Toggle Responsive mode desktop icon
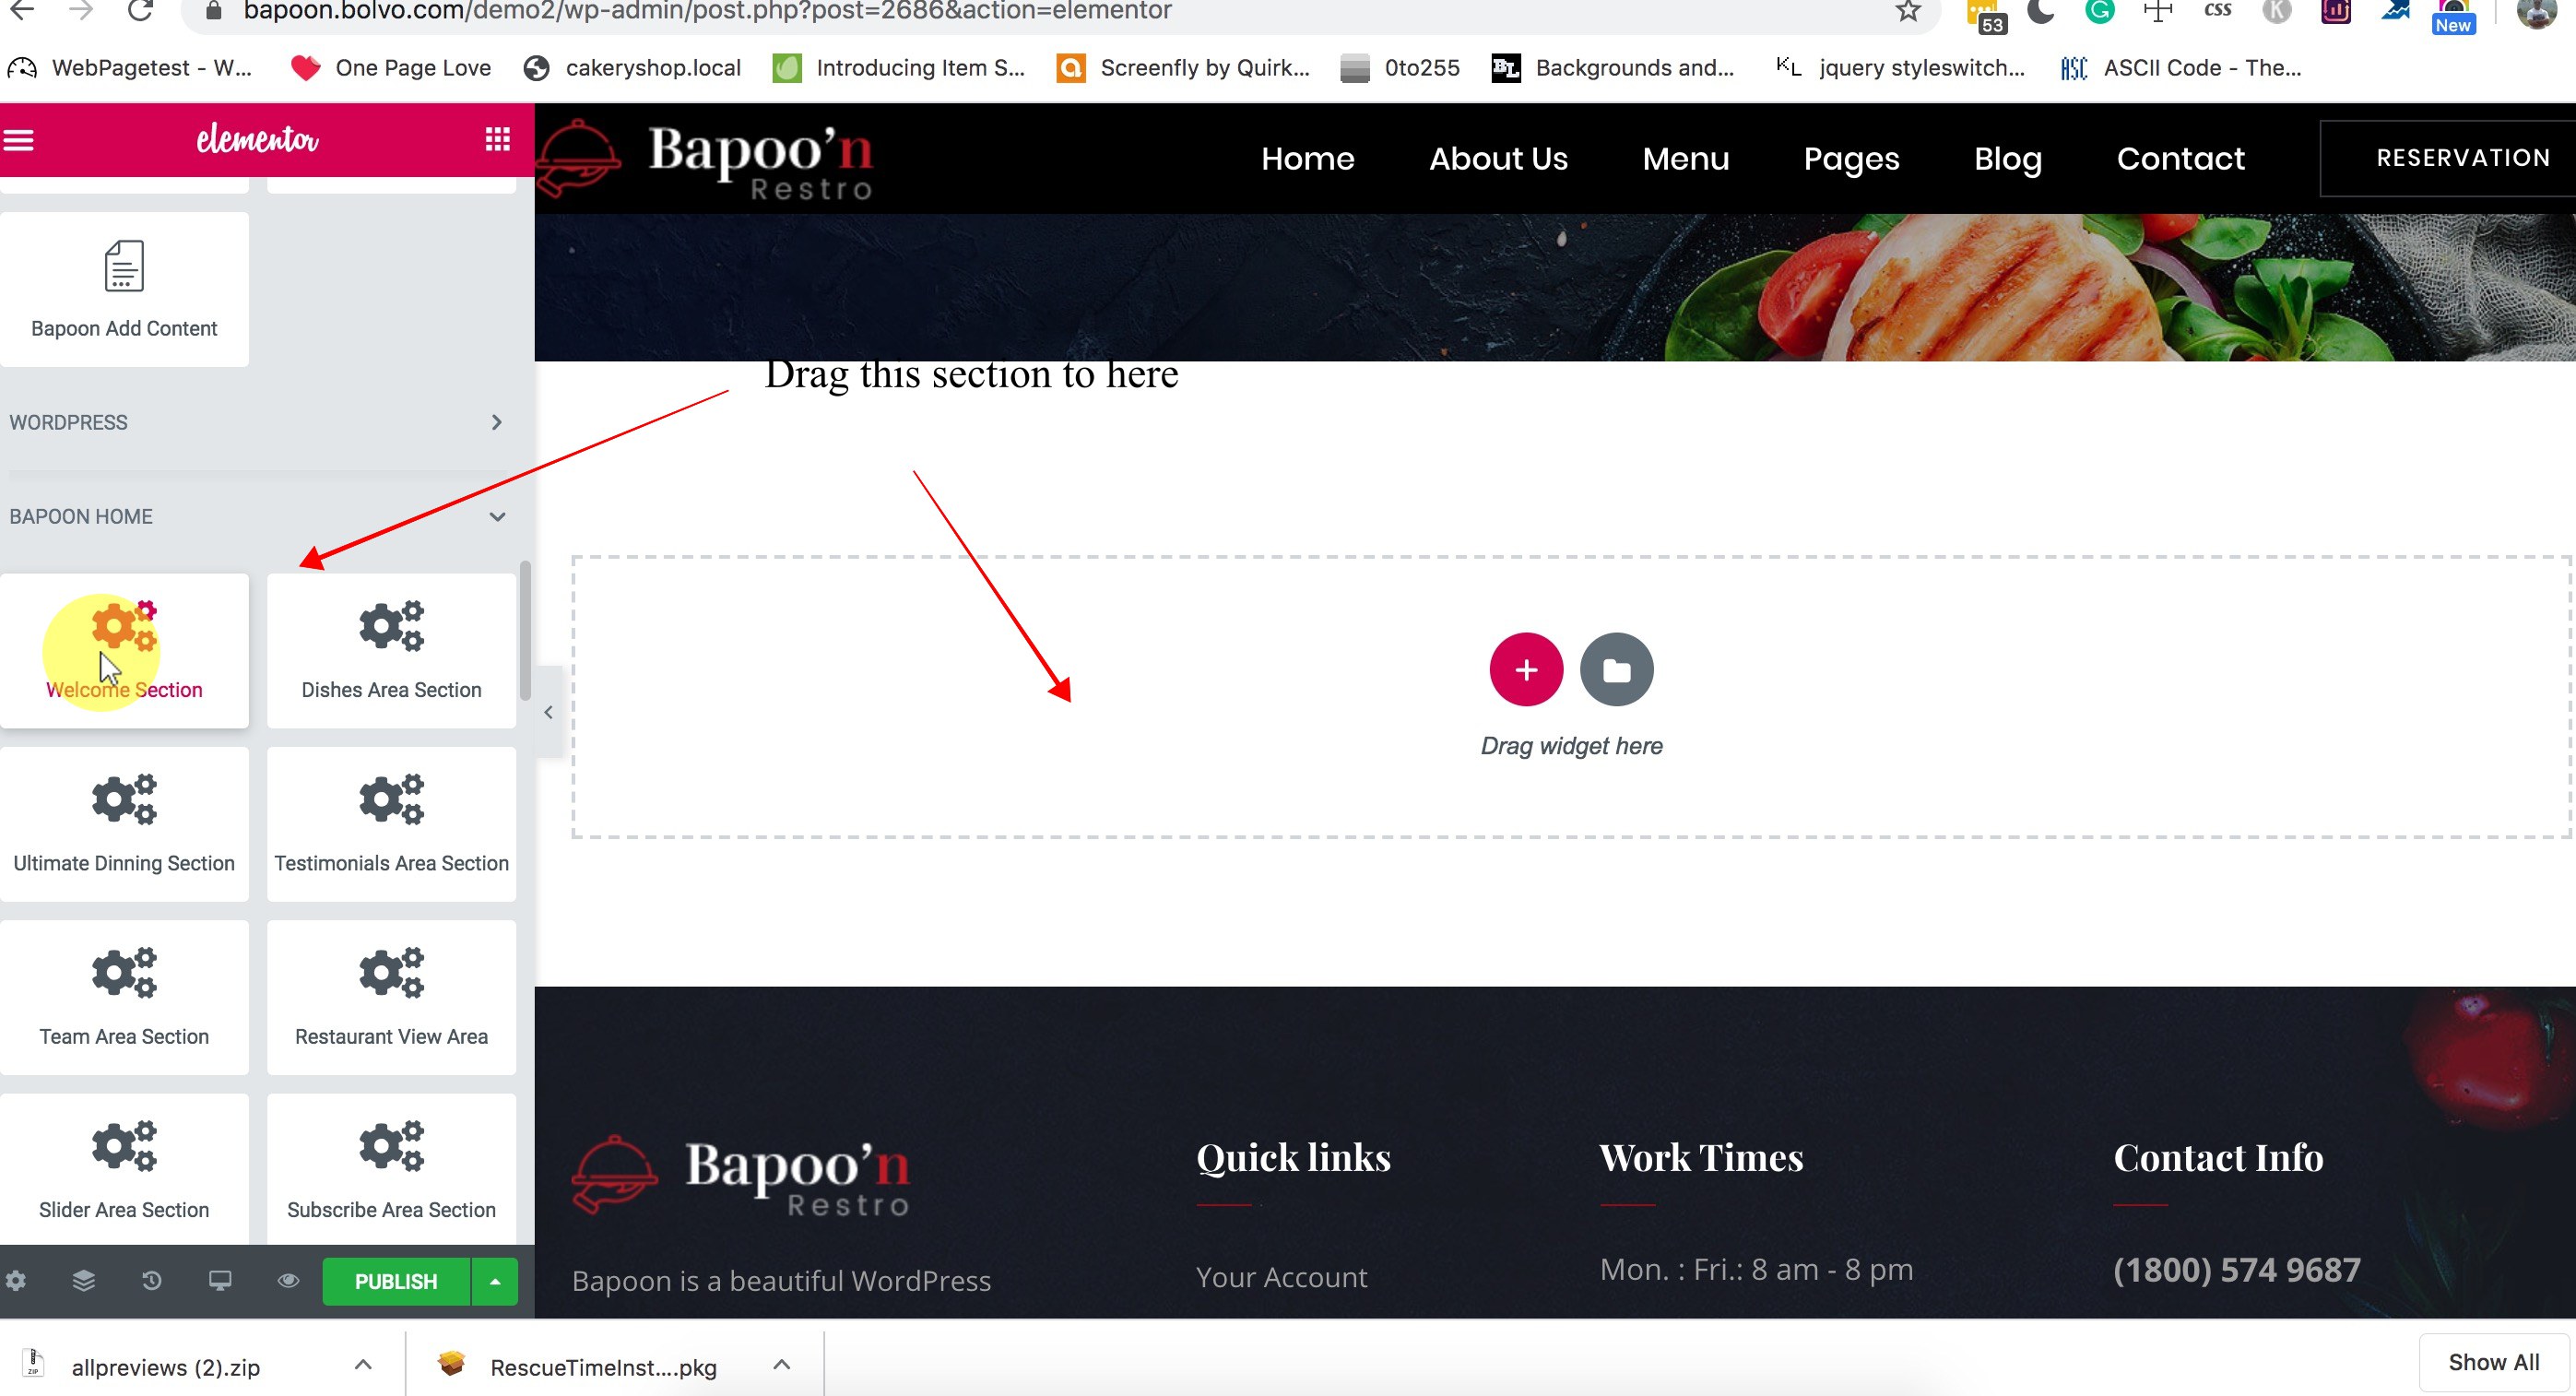This screenshot has width=2576, height=1396. click(x=220, y=1281)
